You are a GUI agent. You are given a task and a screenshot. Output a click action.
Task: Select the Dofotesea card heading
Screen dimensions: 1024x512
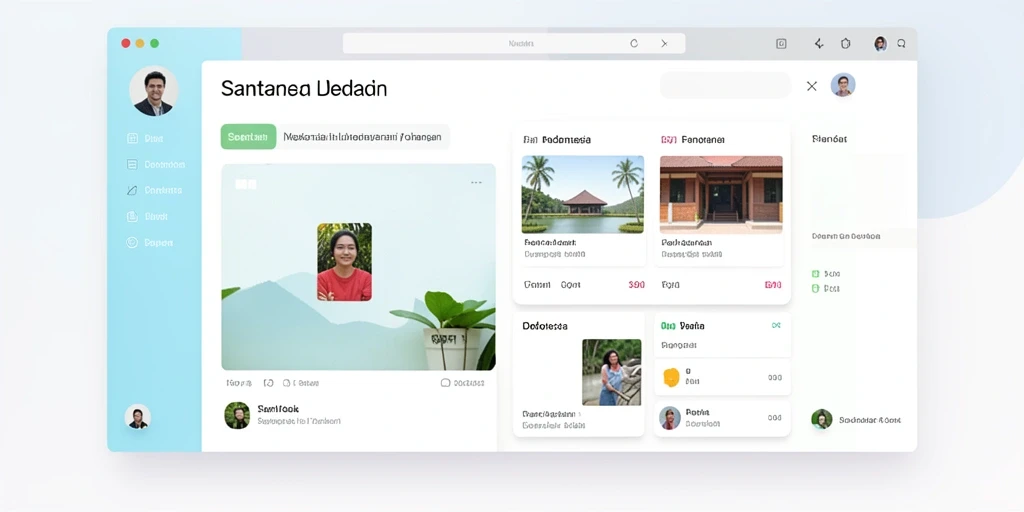545,326
